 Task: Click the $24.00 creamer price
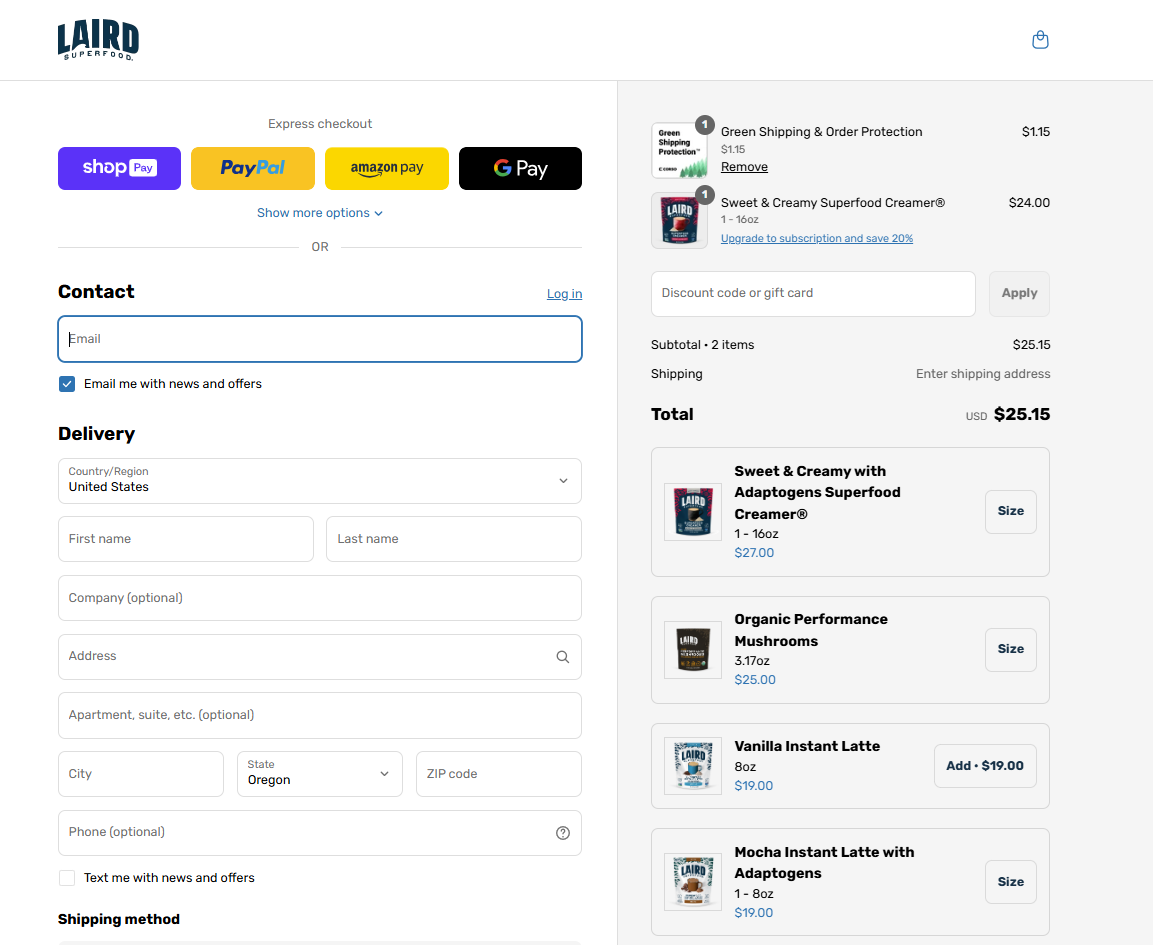pos(1029,202)
